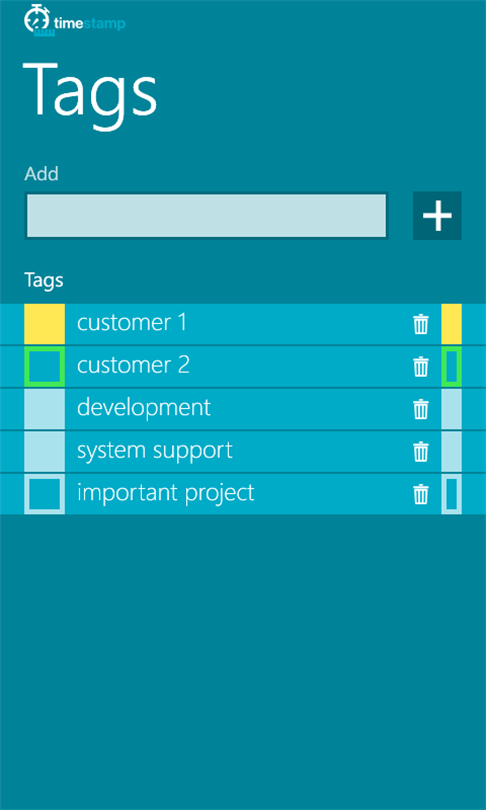The height and width of the screenshot is (810, 486).
Task: Tap the yellow color bar right of customer 1
Action: [451, 324]
